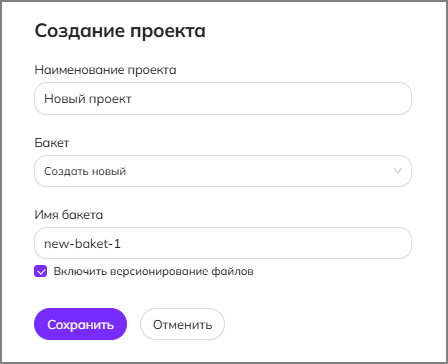Click the white checkmark icon in purple box
The width and height of the screenshot is (448, 364).
41,272
